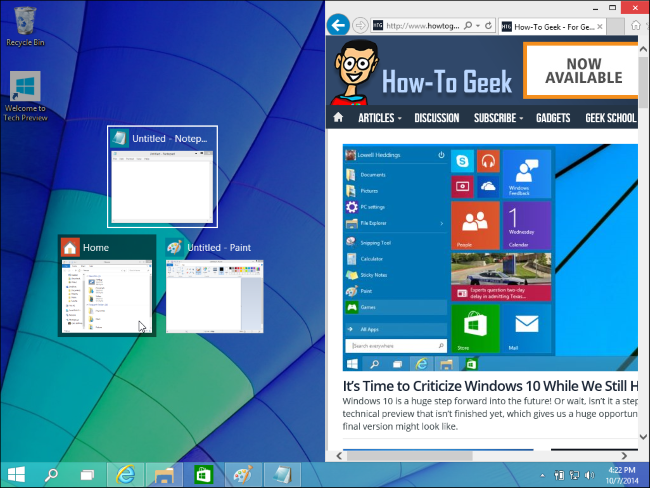Switch to Notepad on the taskbar
The image size is (650, 488).
[x=282, y=475]
